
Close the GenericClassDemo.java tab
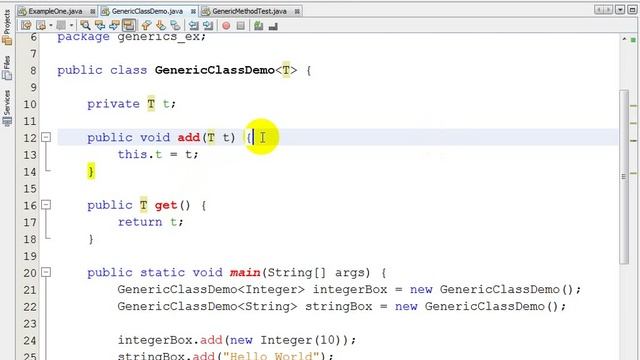(x=193, y=11)
